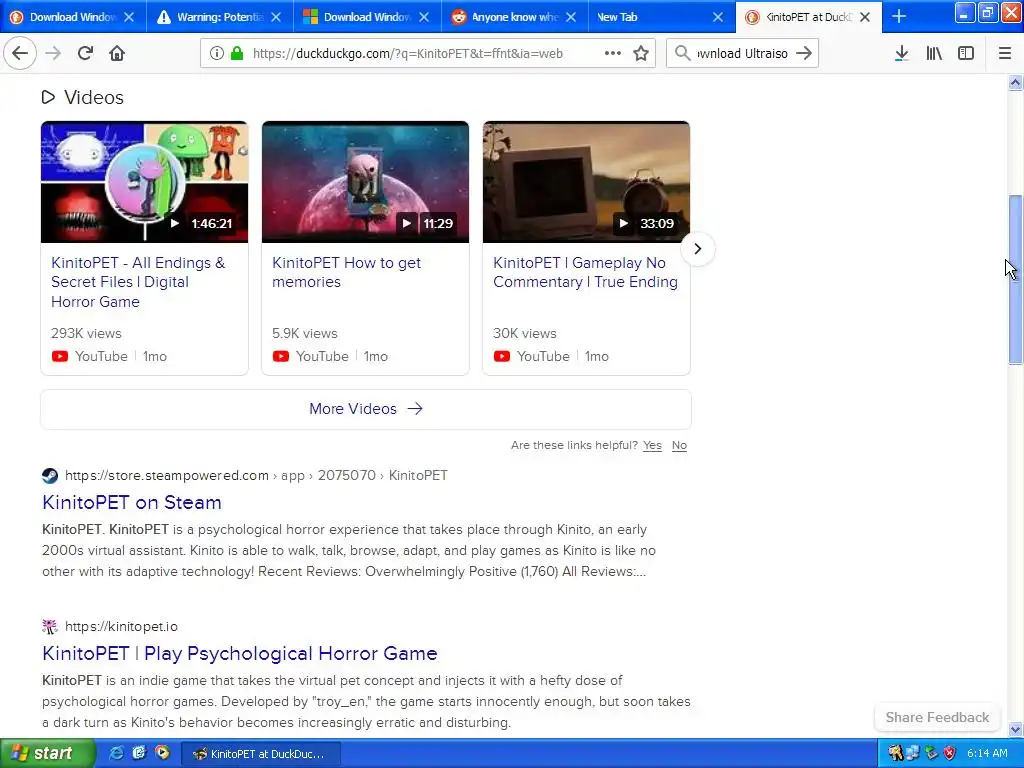
Task: Open the Firefox hamburger menu
Action: coord(1005,54)
